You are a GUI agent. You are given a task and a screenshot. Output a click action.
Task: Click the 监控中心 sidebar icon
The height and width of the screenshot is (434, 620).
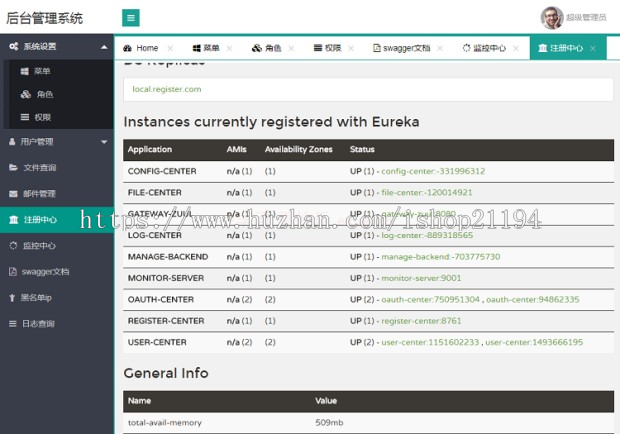click(13, 246)
